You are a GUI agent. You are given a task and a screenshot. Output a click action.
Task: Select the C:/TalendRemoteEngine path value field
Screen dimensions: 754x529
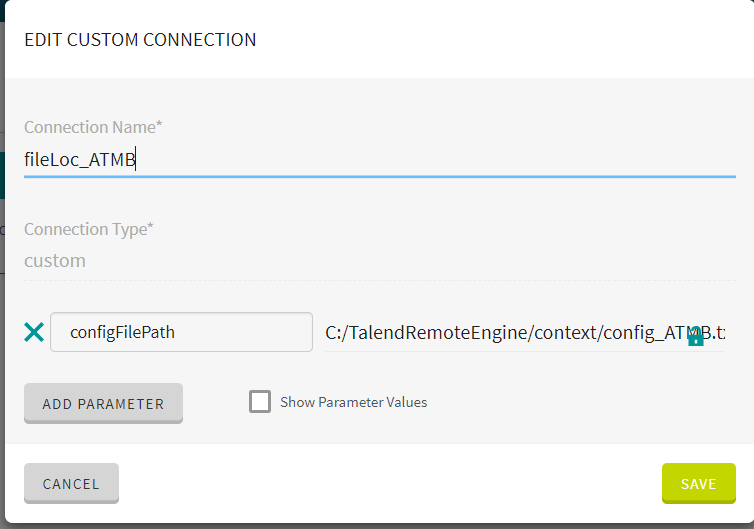[525, 332]
